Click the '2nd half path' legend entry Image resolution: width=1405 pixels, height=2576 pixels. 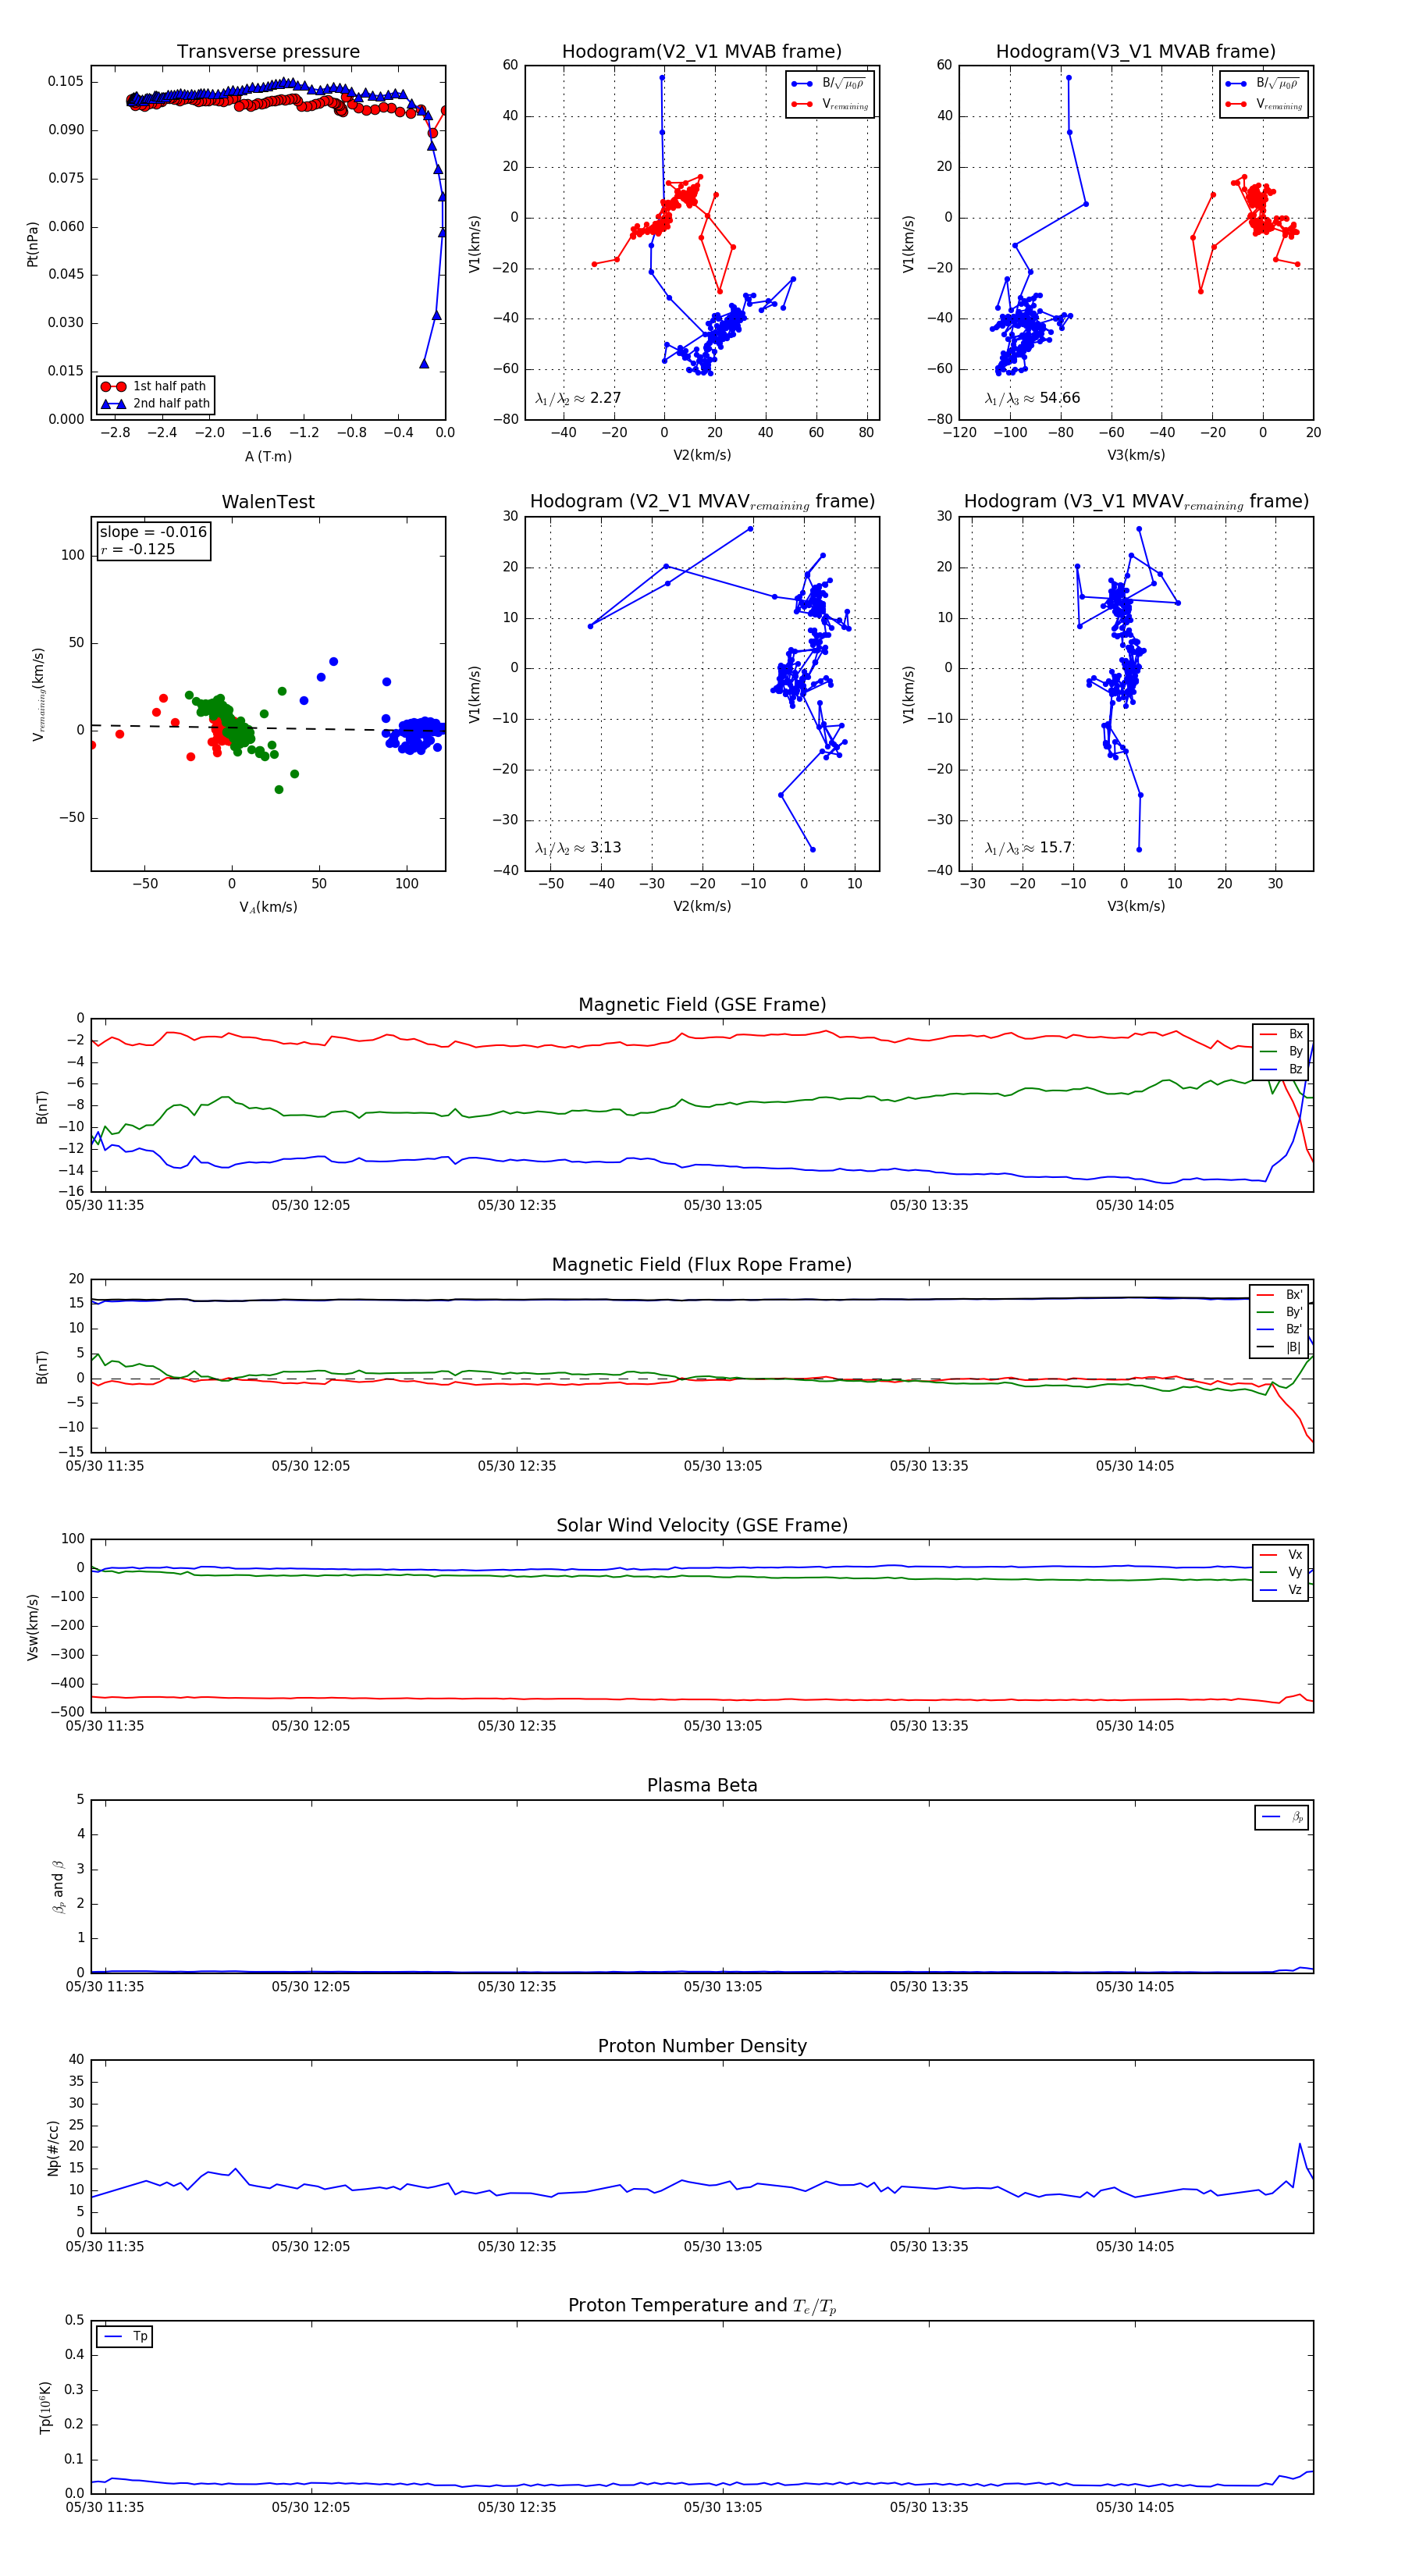155,404
